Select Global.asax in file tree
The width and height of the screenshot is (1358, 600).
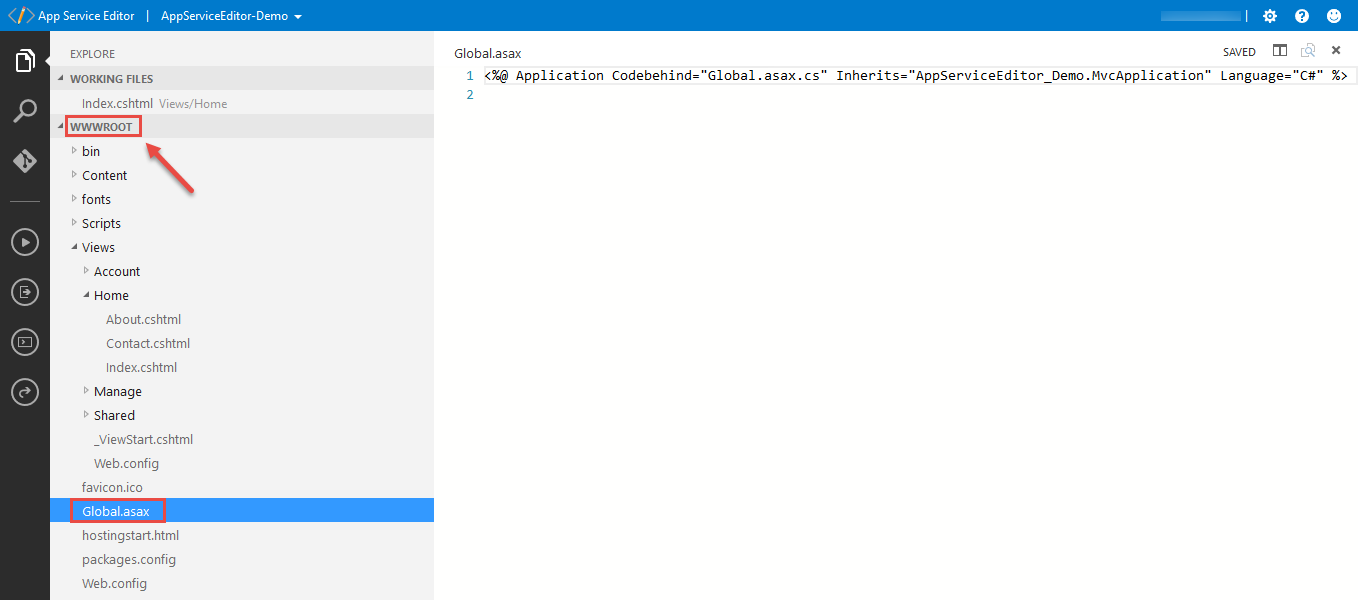[242, 511]
